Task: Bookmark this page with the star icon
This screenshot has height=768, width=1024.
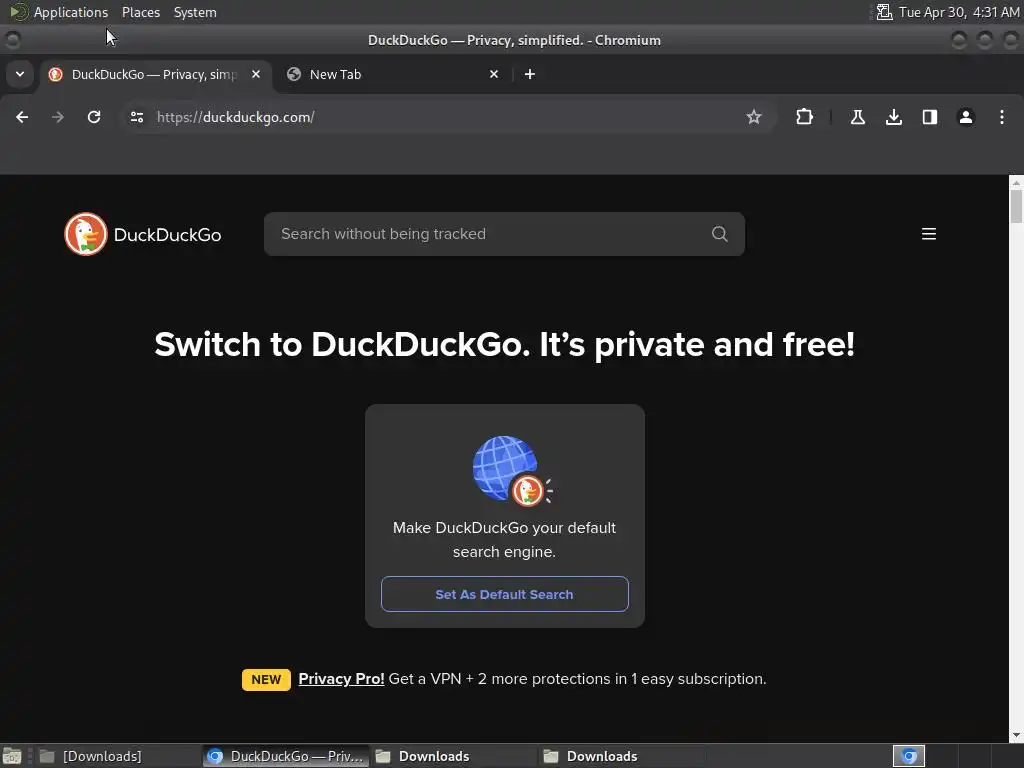Action: (x=754, y=117)
